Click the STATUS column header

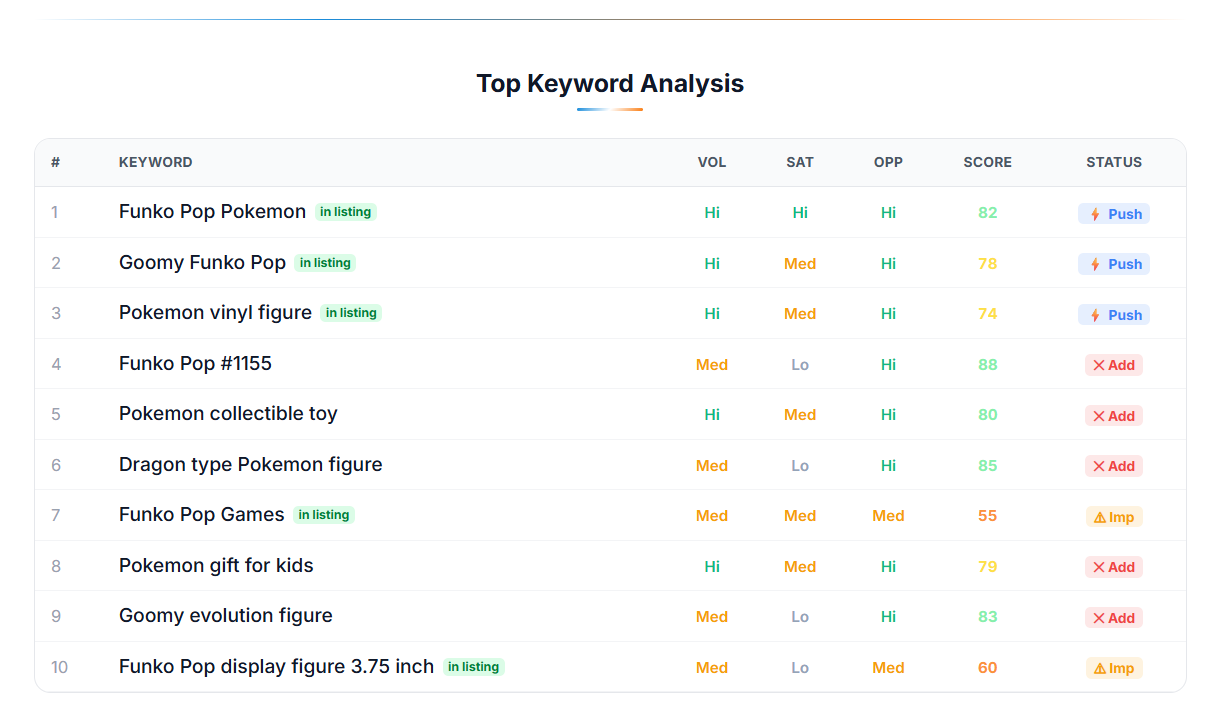[1114, 162]
